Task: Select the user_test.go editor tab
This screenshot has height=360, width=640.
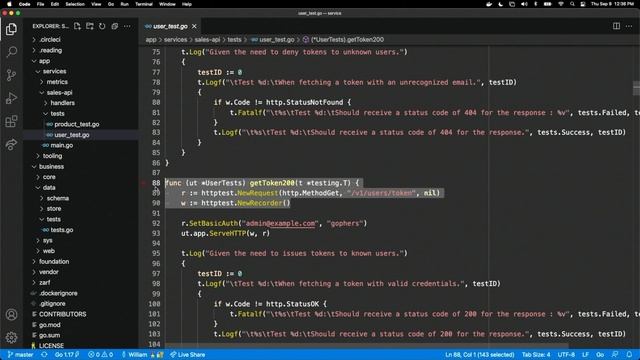Action: (170, 26)
